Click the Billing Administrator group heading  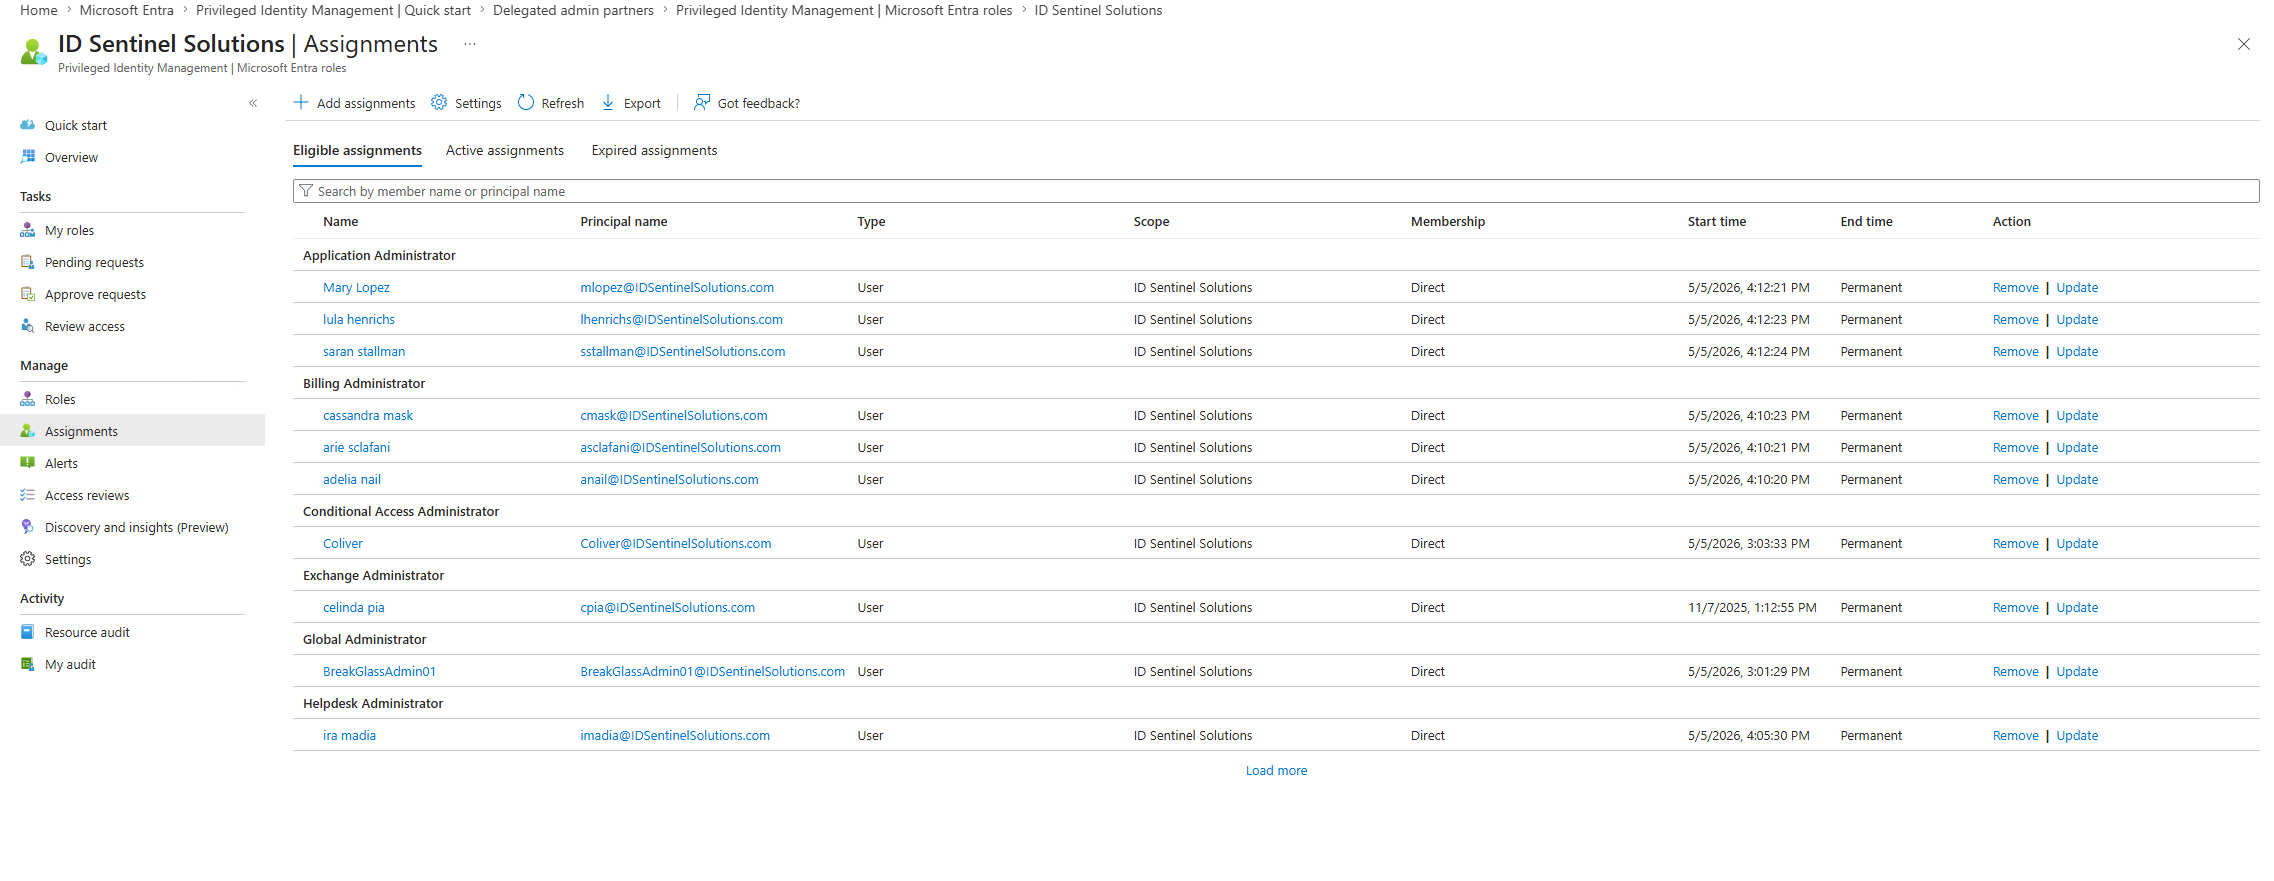click(364, 384)
